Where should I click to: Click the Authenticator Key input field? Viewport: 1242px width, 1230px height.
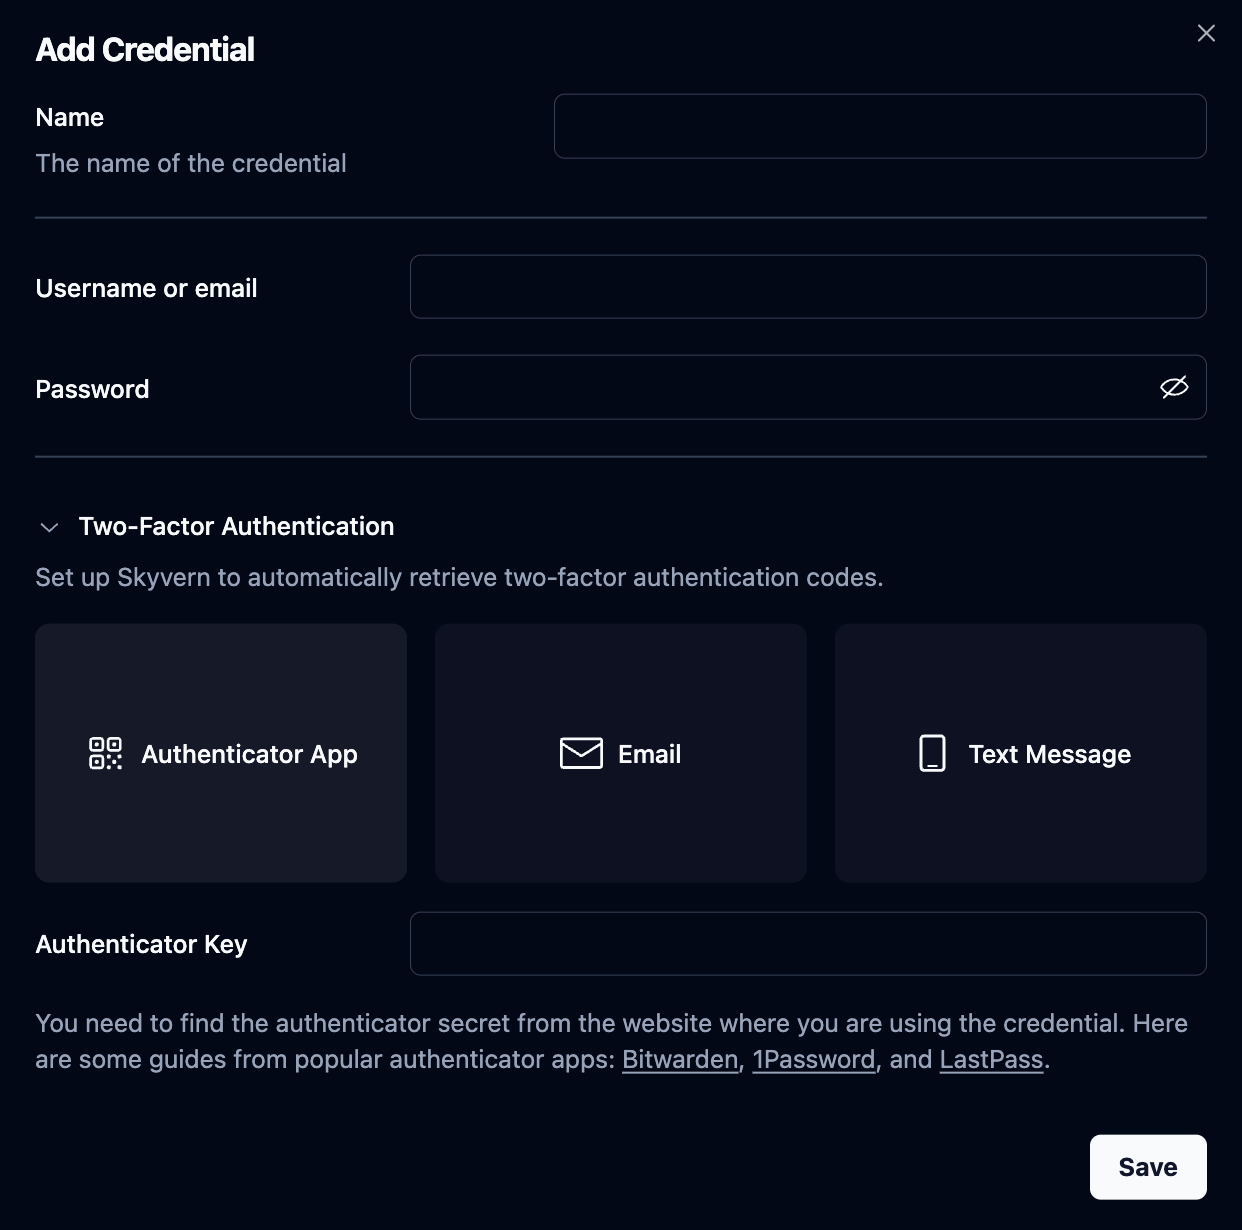(x=808, y=943)
